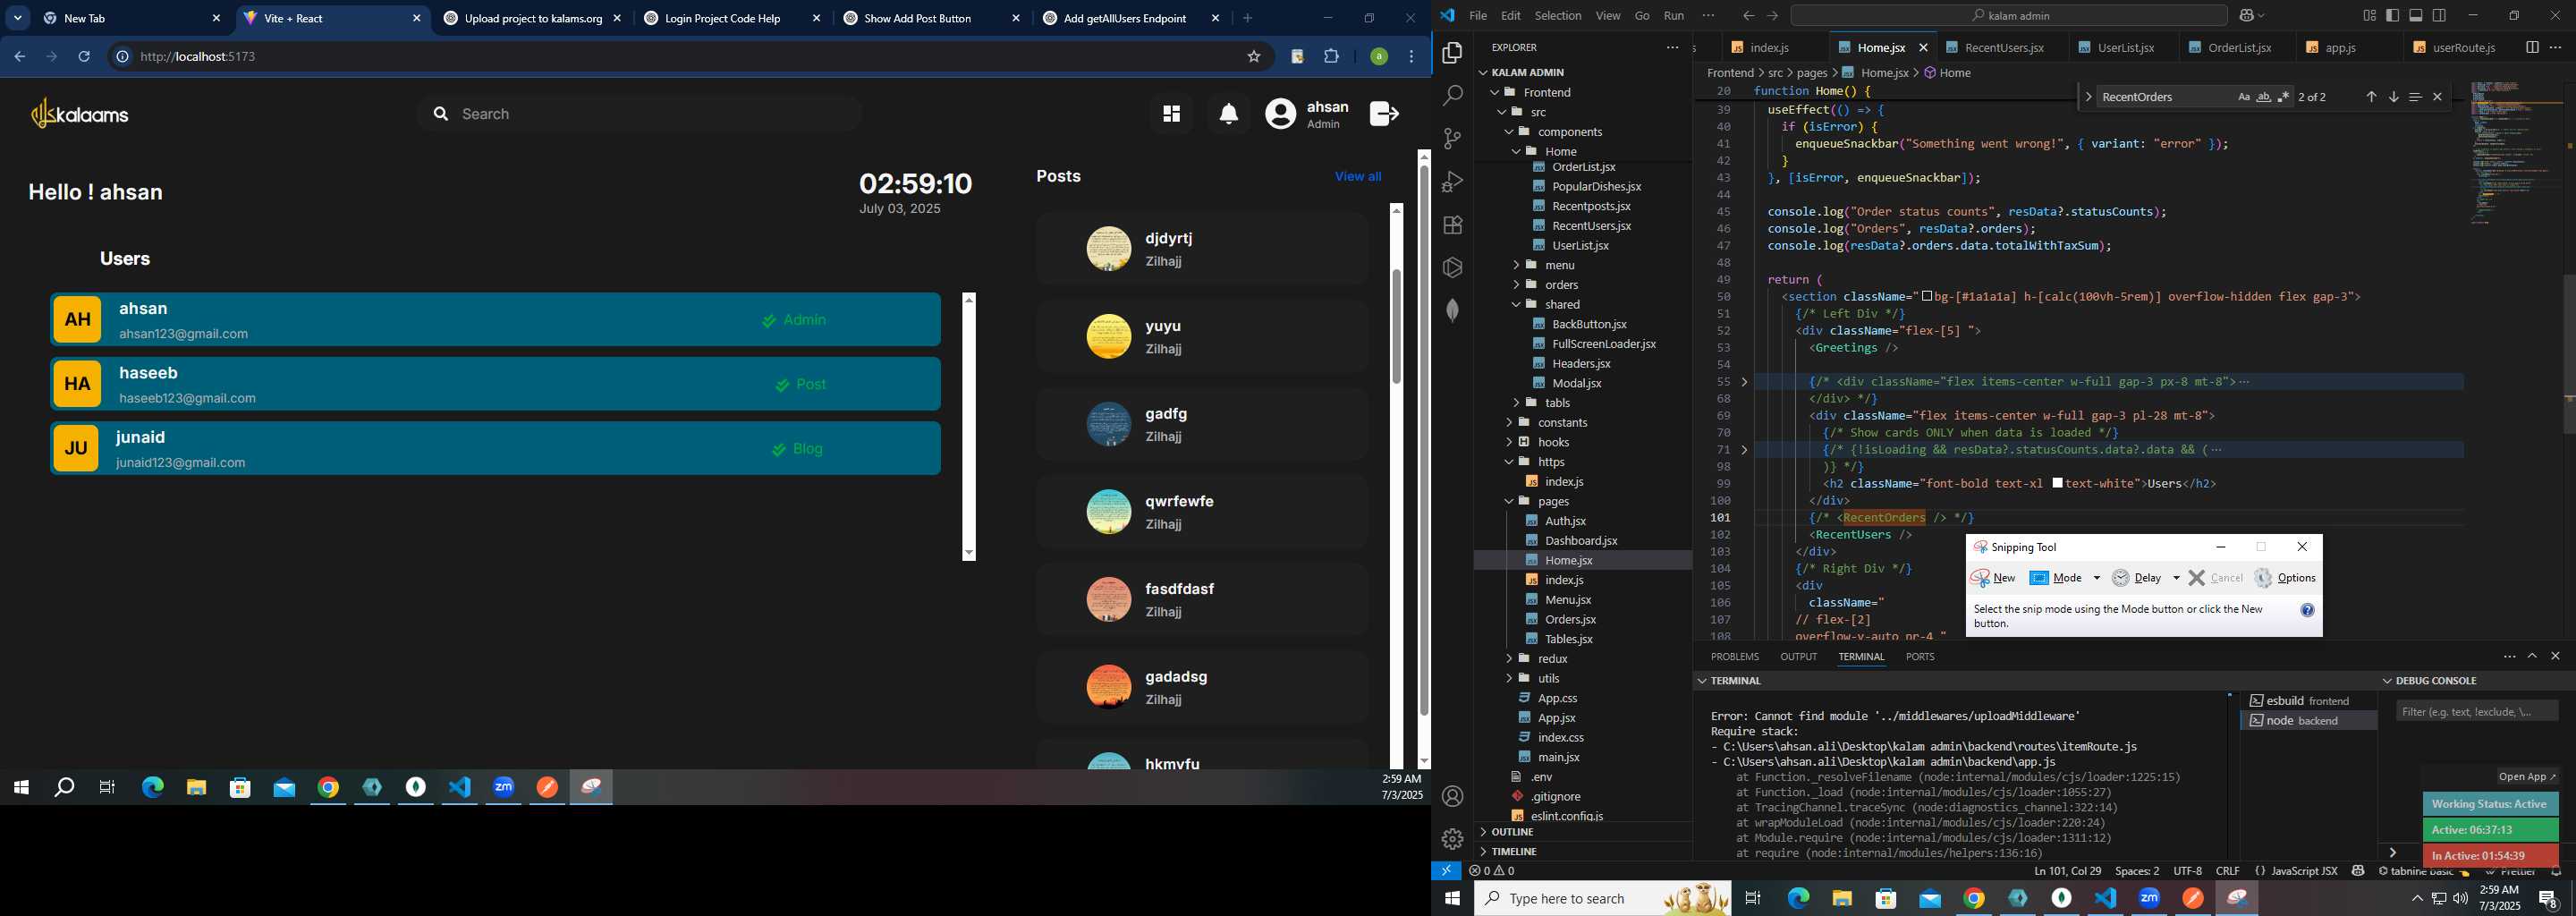Maximize the terminal panel size
The image size is (2576, 916).
click(2532, 656)
